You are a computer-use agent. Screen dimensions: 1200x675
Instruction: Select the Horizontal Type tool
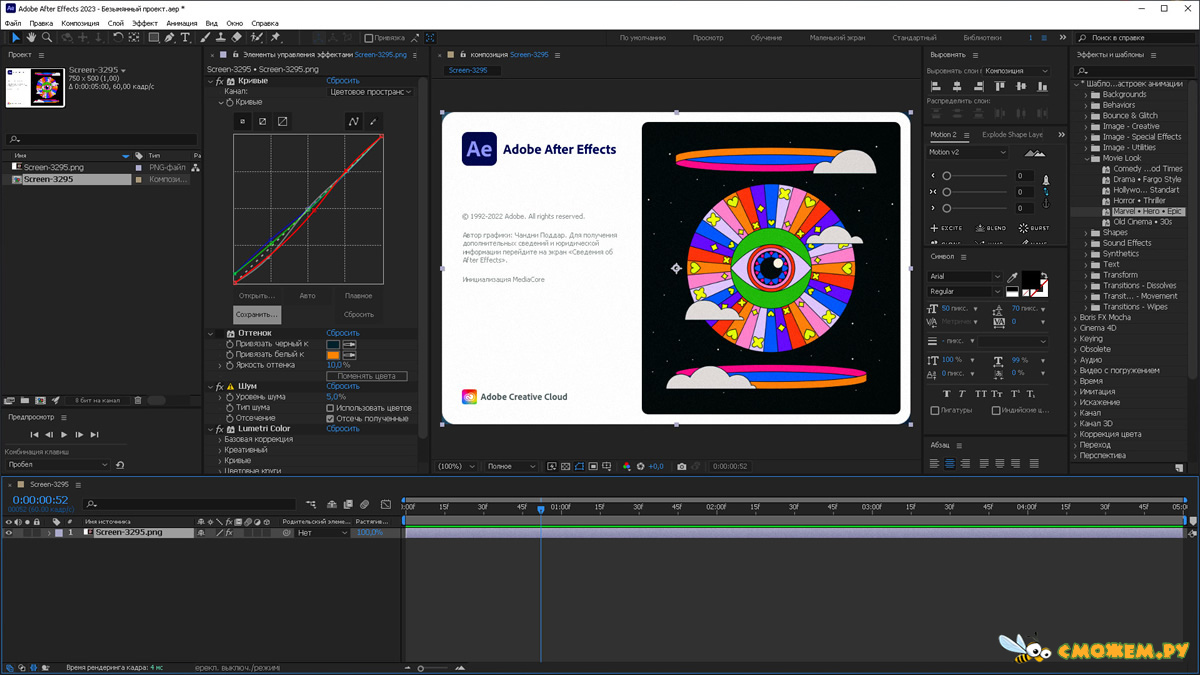[185, 38]
